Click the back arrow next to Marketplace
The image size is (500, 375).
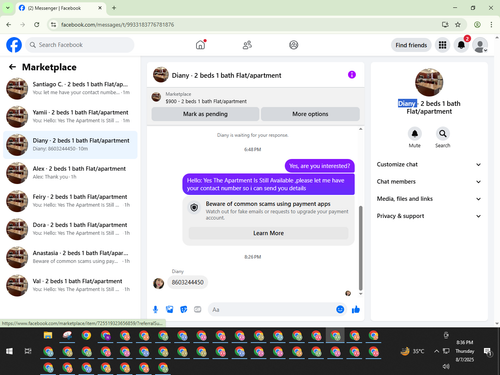(12, 67)
